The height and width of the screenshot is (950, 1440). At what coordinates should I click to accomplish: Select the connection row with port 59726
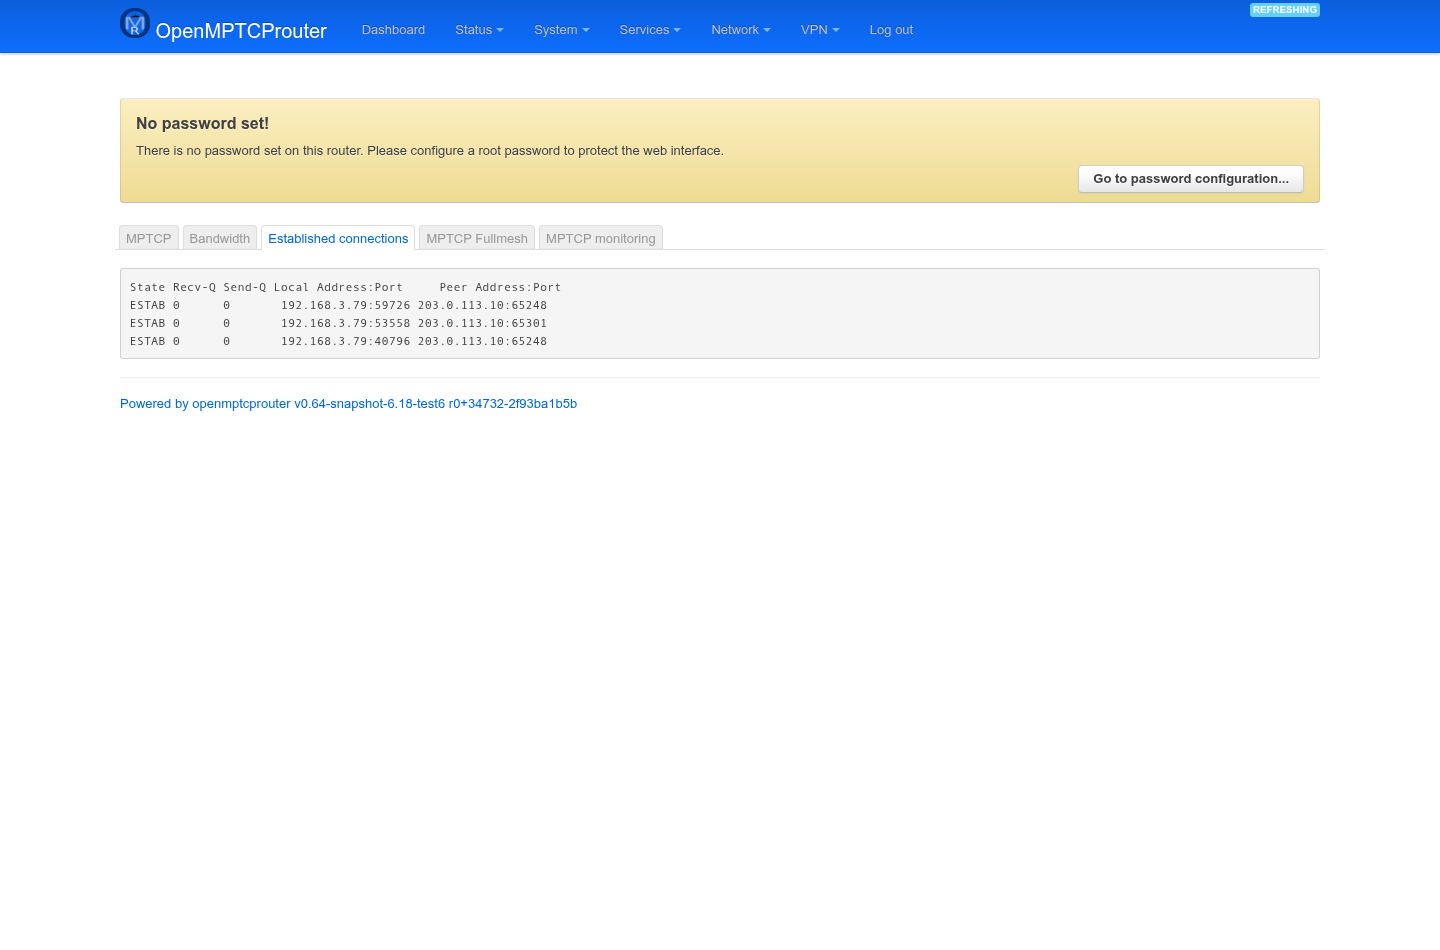[x=338, y=306]
